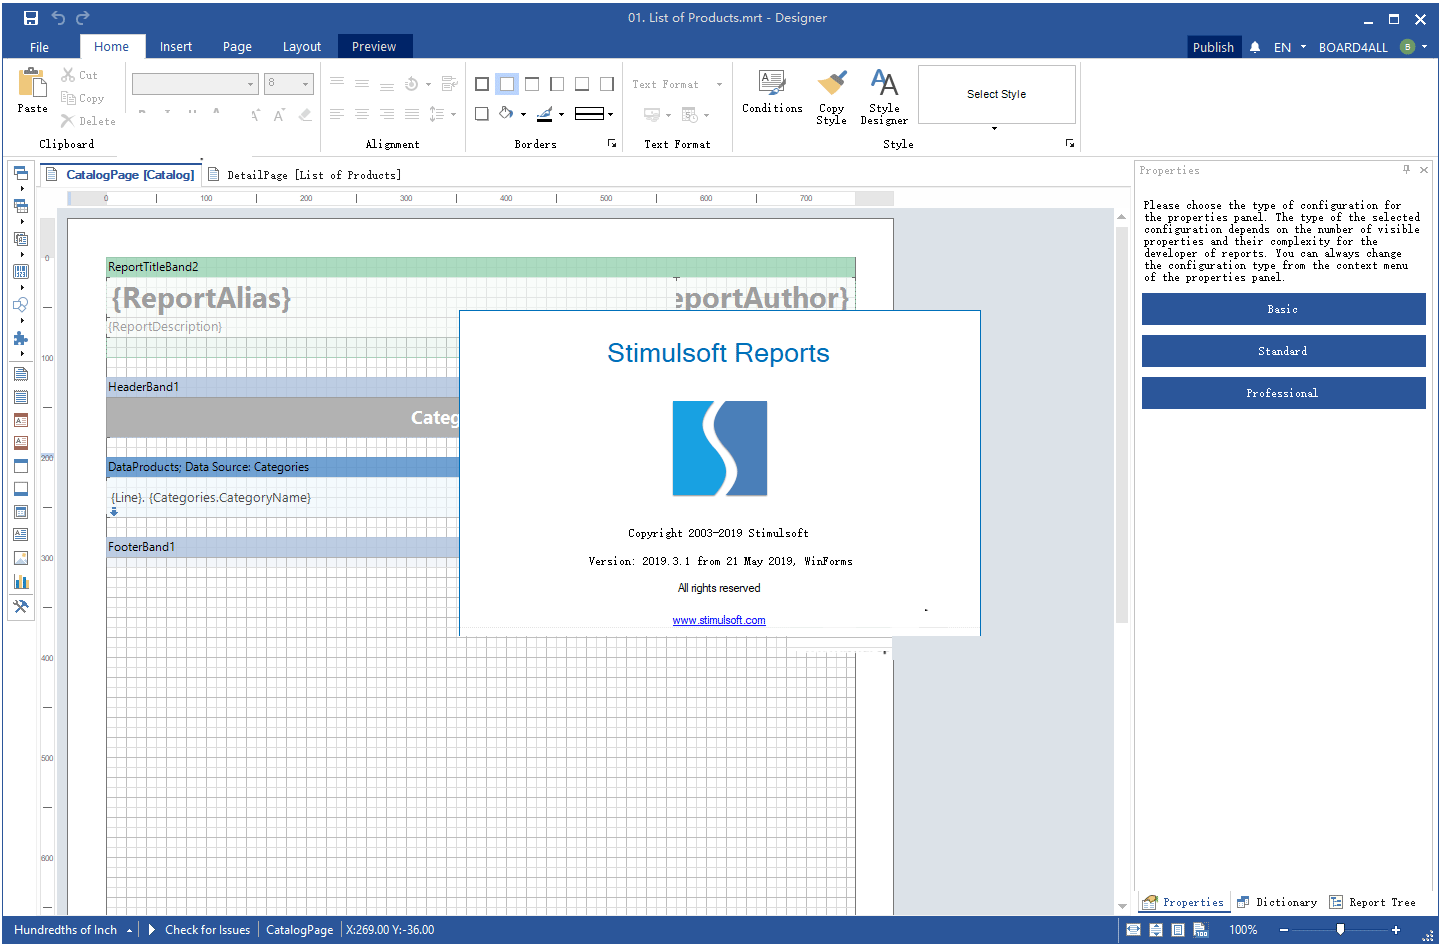
Task: Click the Publish button
Action: tap(1213, 47)
